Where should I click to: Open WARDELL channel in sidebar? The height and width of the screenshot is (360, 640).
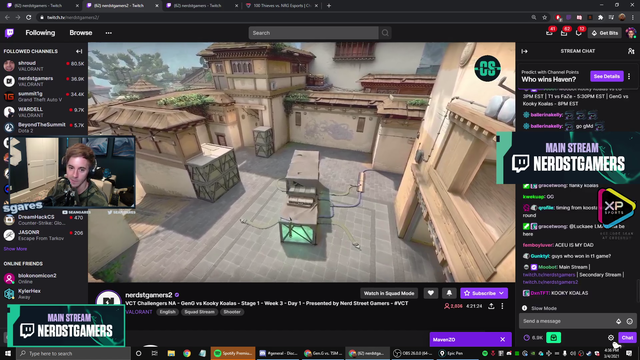[x=44, y=112]
